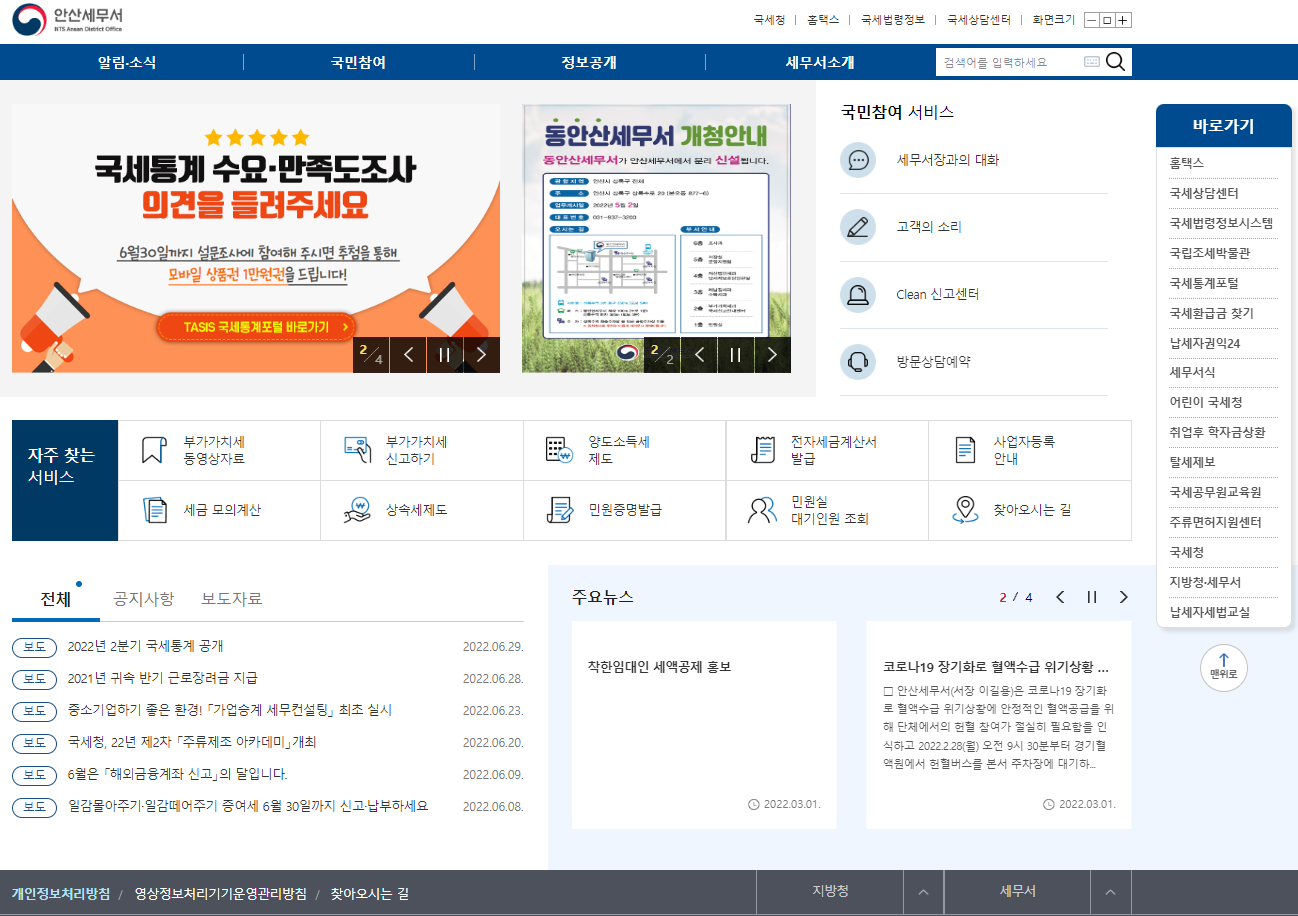
Task: Open 부가가치세 신고하기 icon
Action: pyautogui.click(x=357, y=448)
